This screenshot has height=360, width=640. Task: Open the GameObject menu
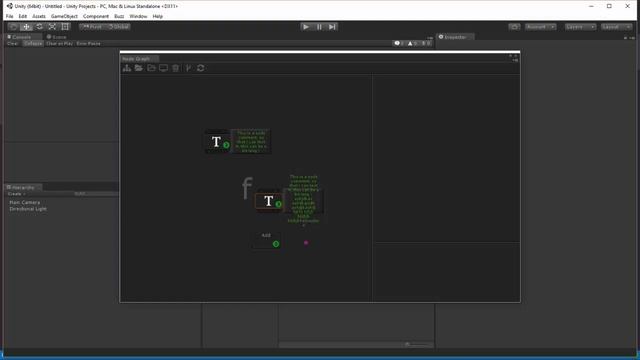click(64, 16)
